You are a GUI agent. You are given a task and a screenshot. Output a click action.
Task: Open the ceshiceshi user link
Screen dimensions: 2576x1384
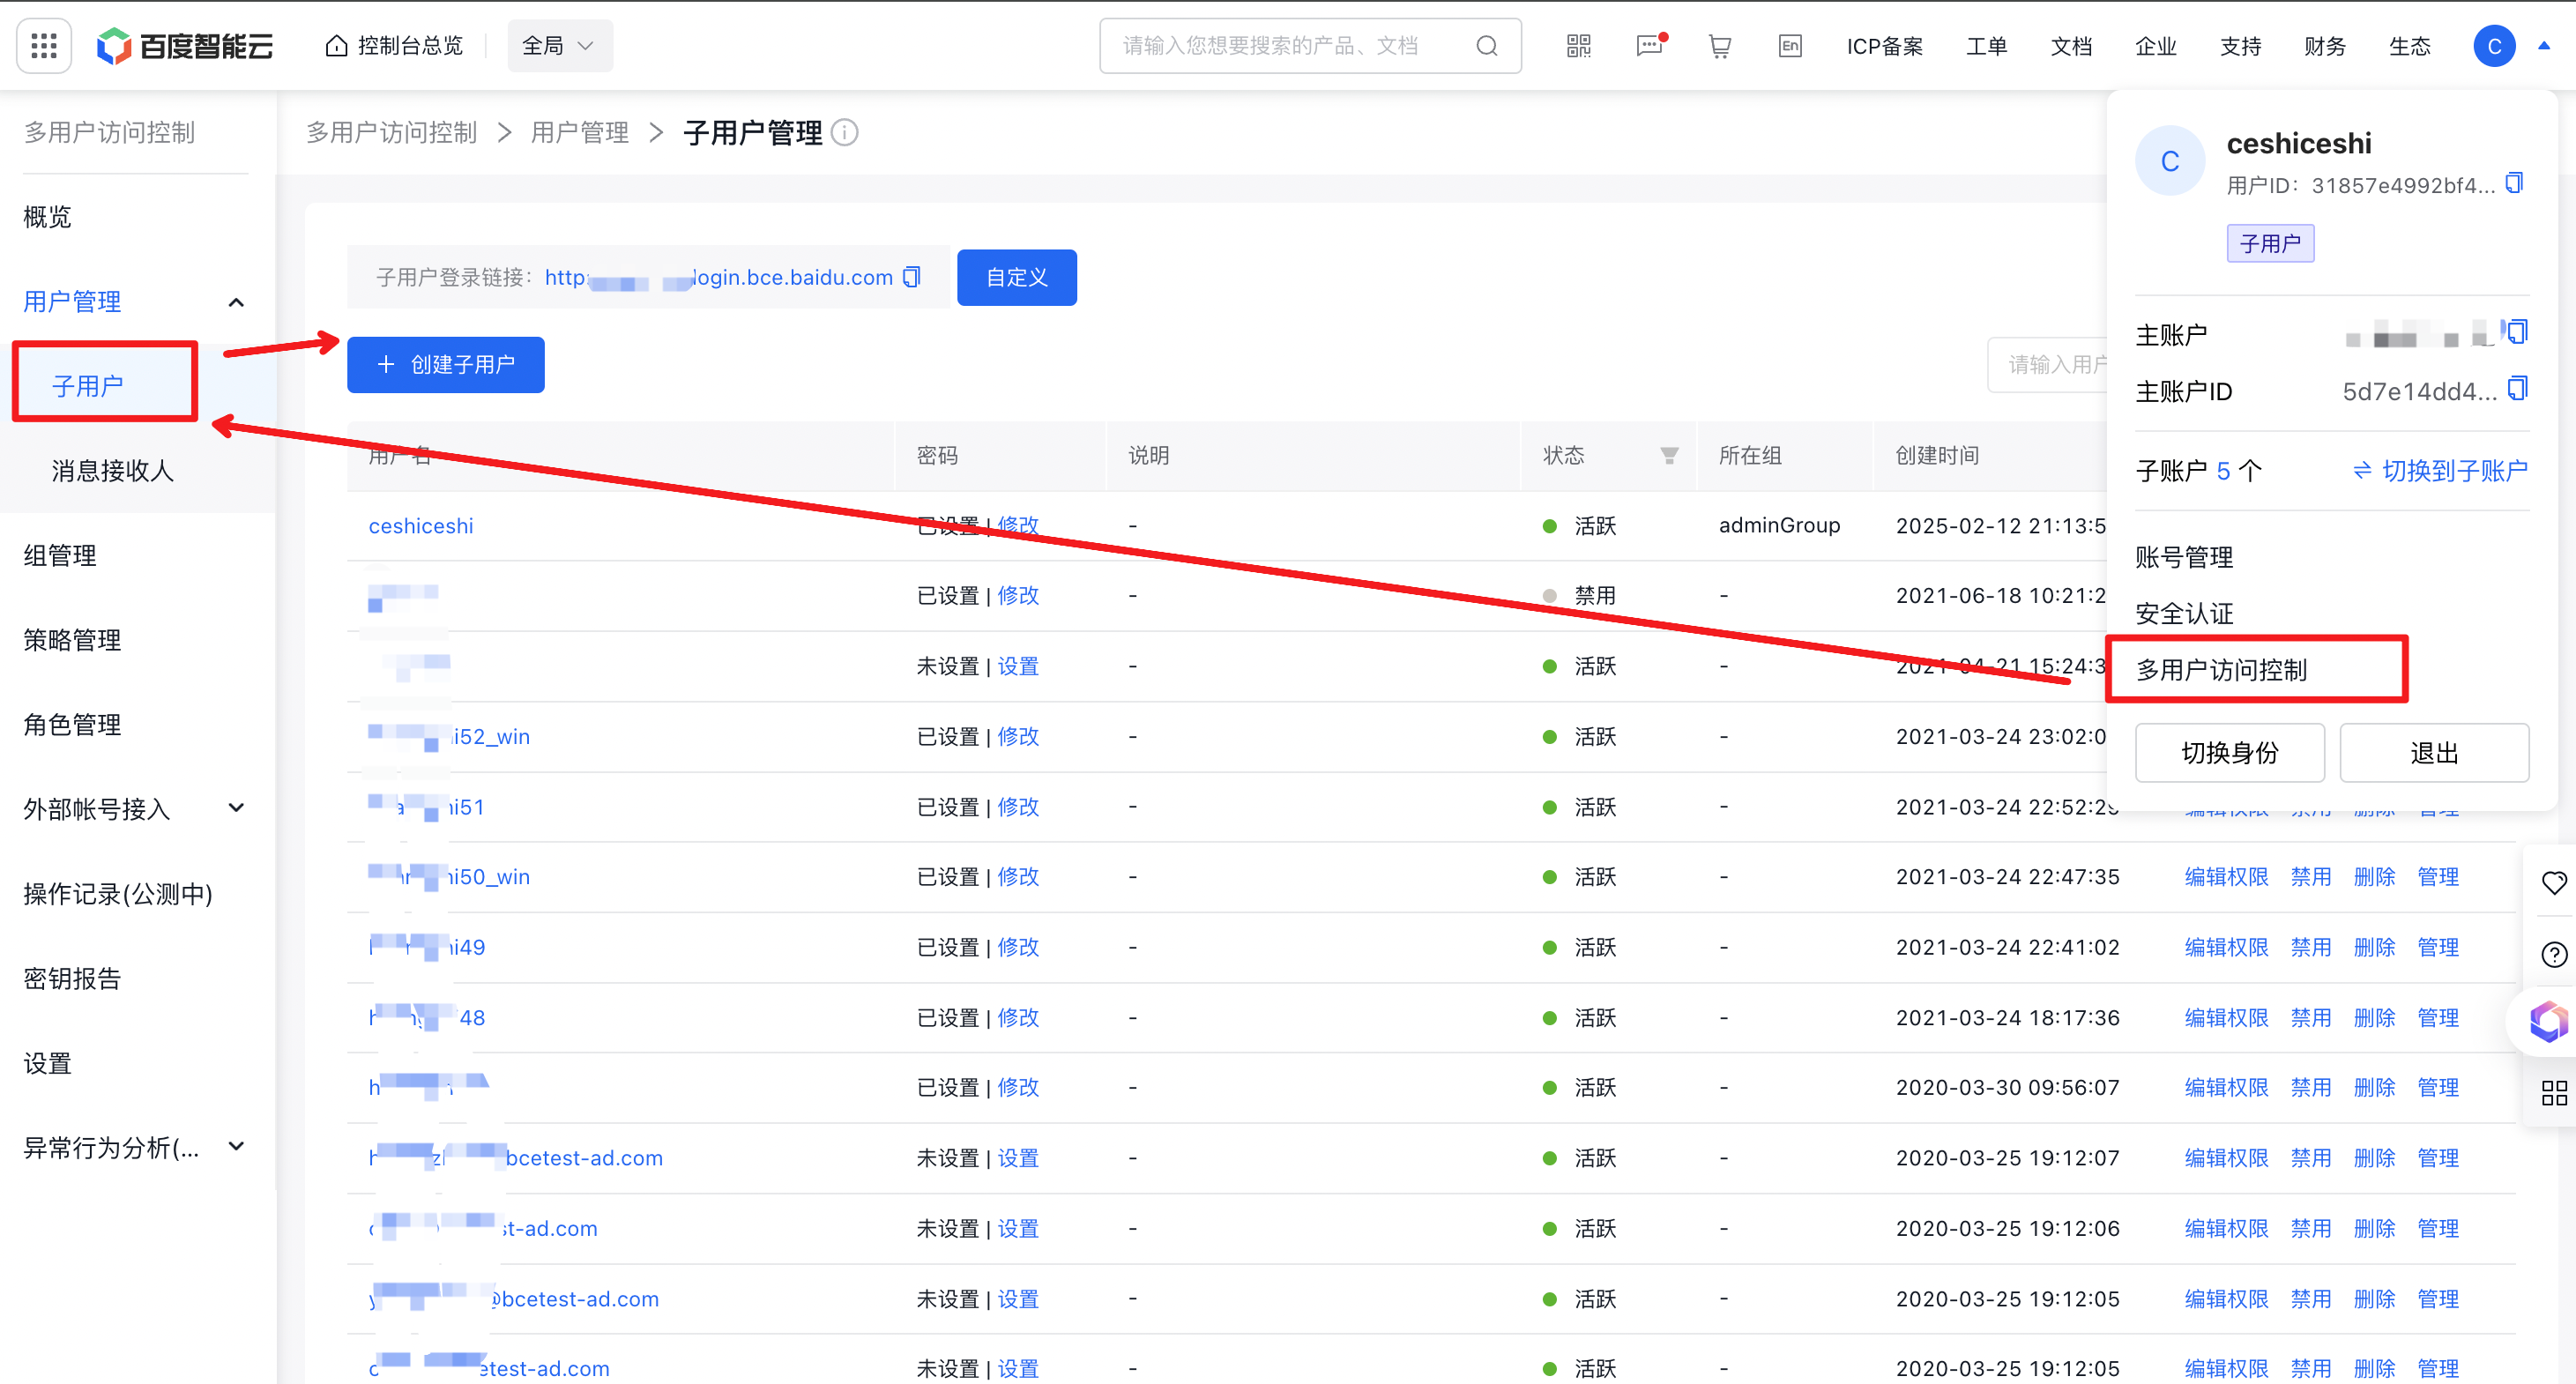(421, 526)
